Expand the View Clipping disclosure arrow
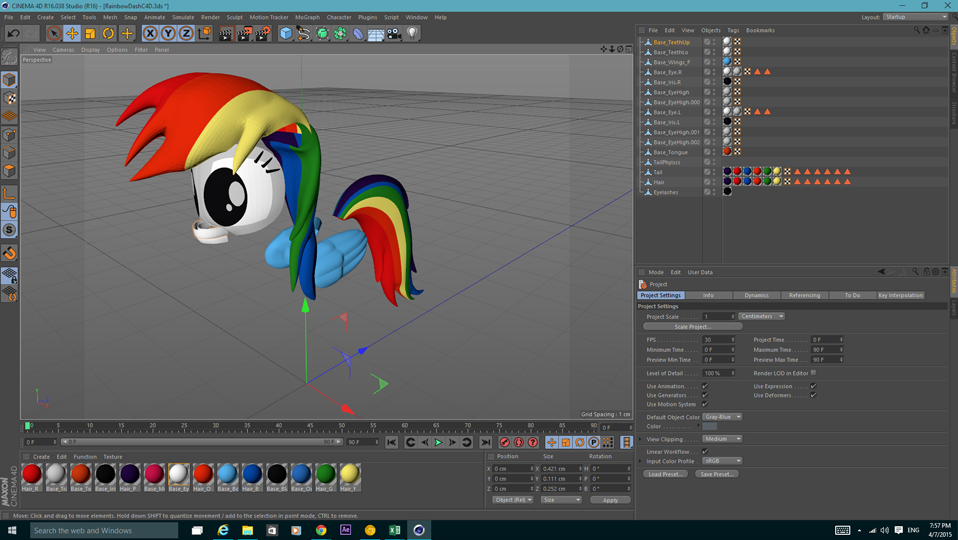Image resolution: width=958 pixels, height=540 pixels. coord(640,439)
